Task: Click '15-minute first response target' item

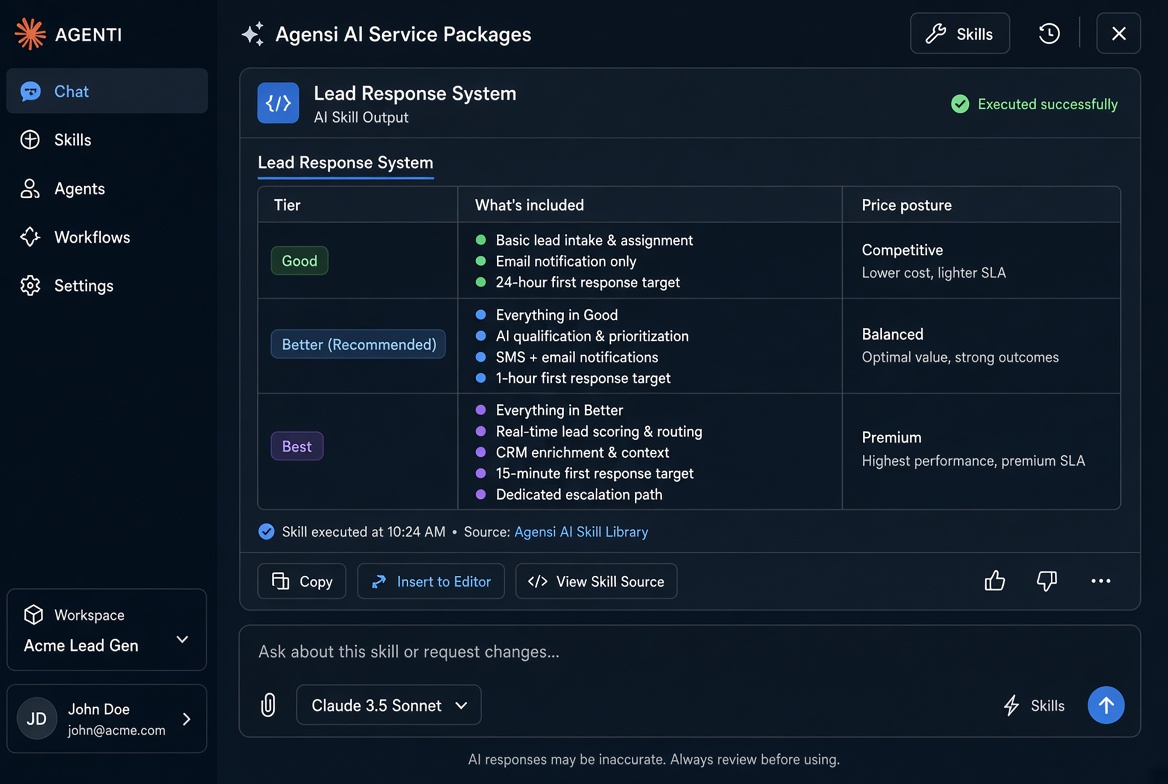Action: tap(594, 473)
